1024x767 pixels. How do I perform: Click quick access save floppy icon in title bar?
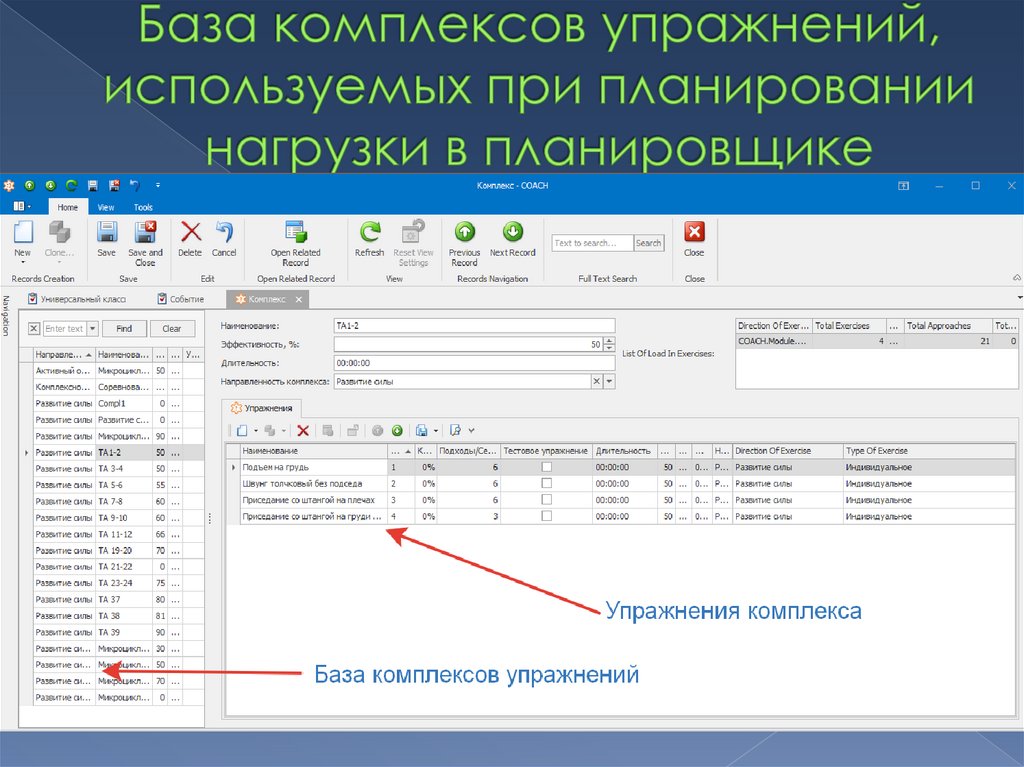tap(93, 186)
